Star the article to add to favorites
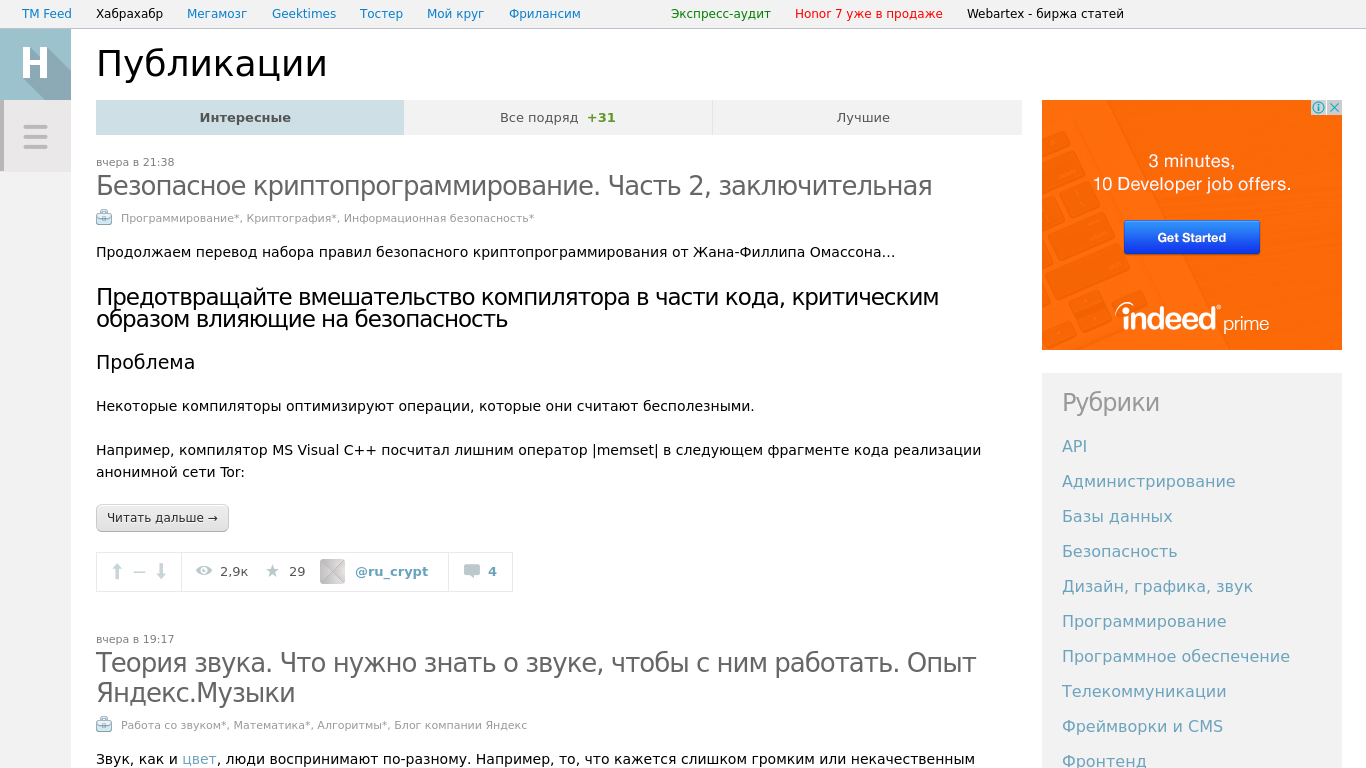Image resolution: width=1366 pixels, height=768 pixels. click(271, 570)
